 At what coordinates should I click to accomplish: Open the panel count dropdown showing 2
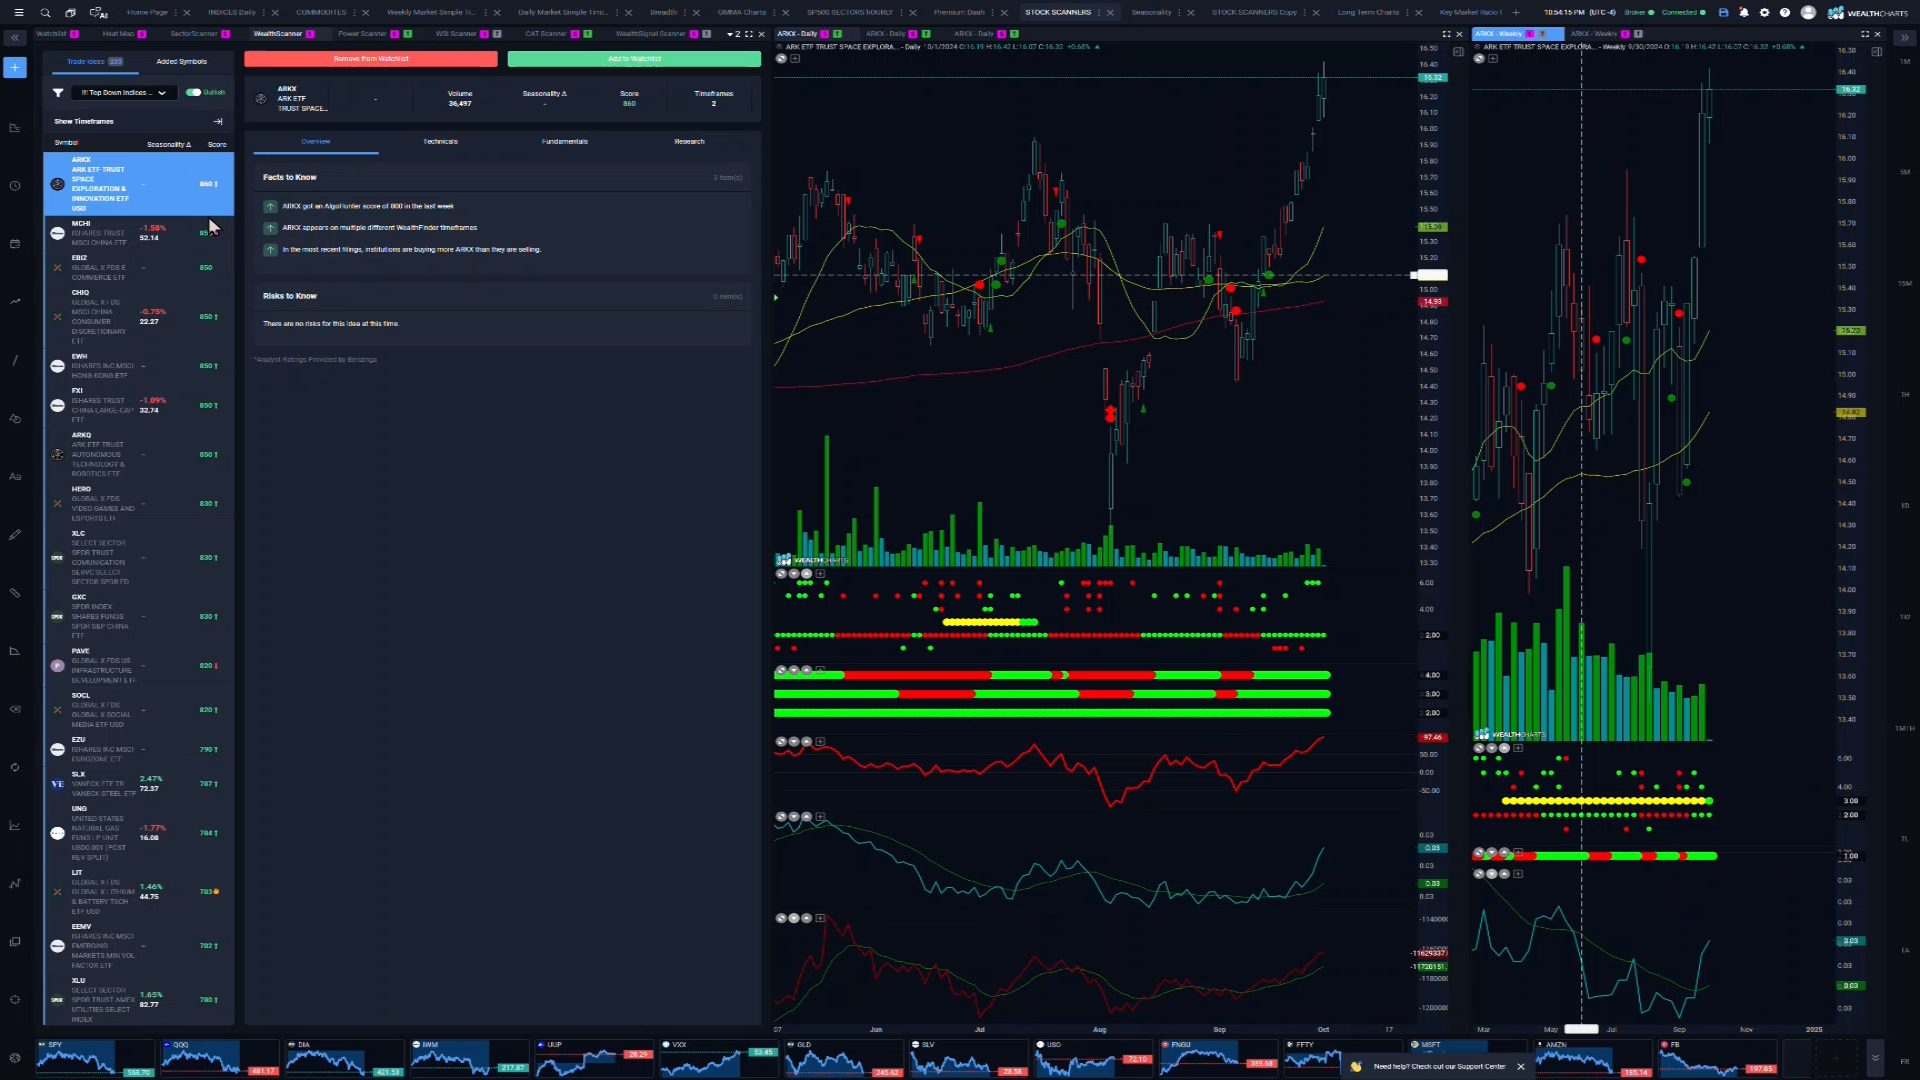[734, 34]
